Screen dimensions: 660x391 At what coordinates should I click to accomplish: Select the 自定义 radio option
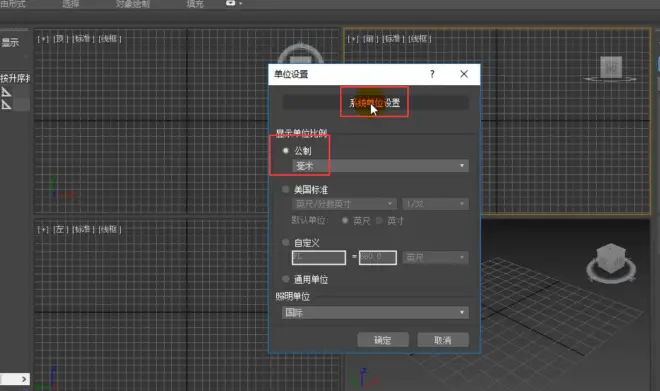pos(286,242)
